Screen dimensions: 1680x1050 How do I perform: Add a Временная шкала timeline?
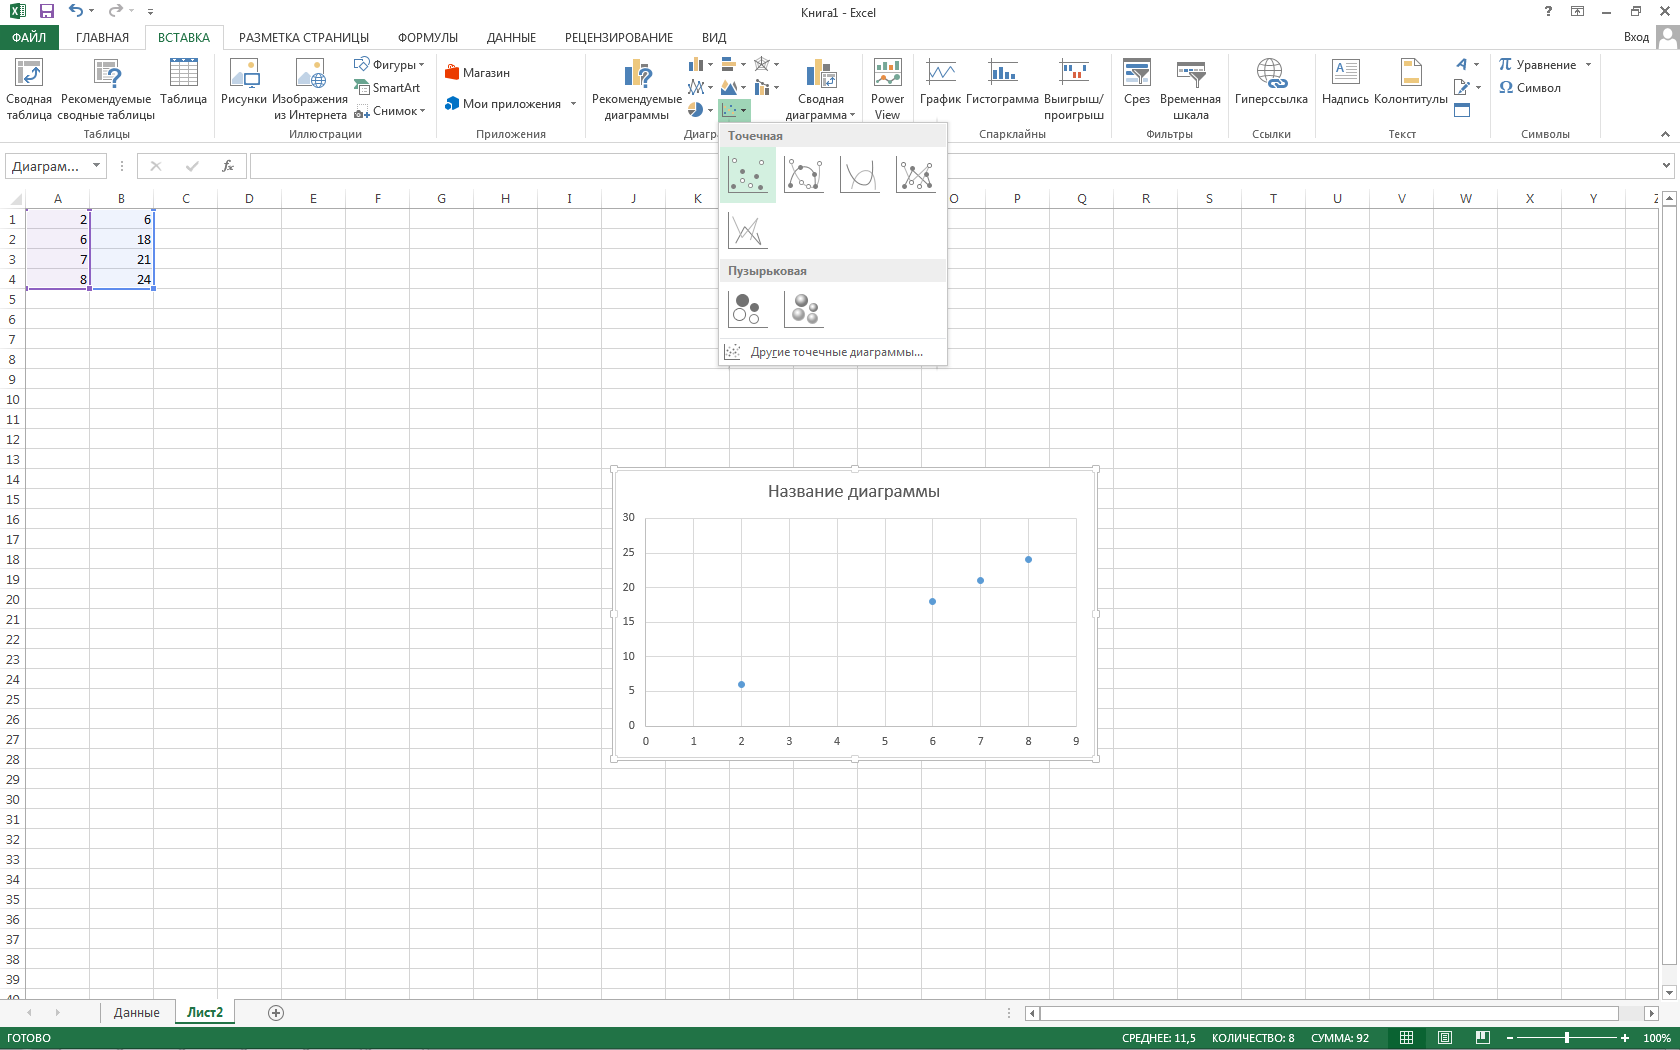tap(1190, 89)
